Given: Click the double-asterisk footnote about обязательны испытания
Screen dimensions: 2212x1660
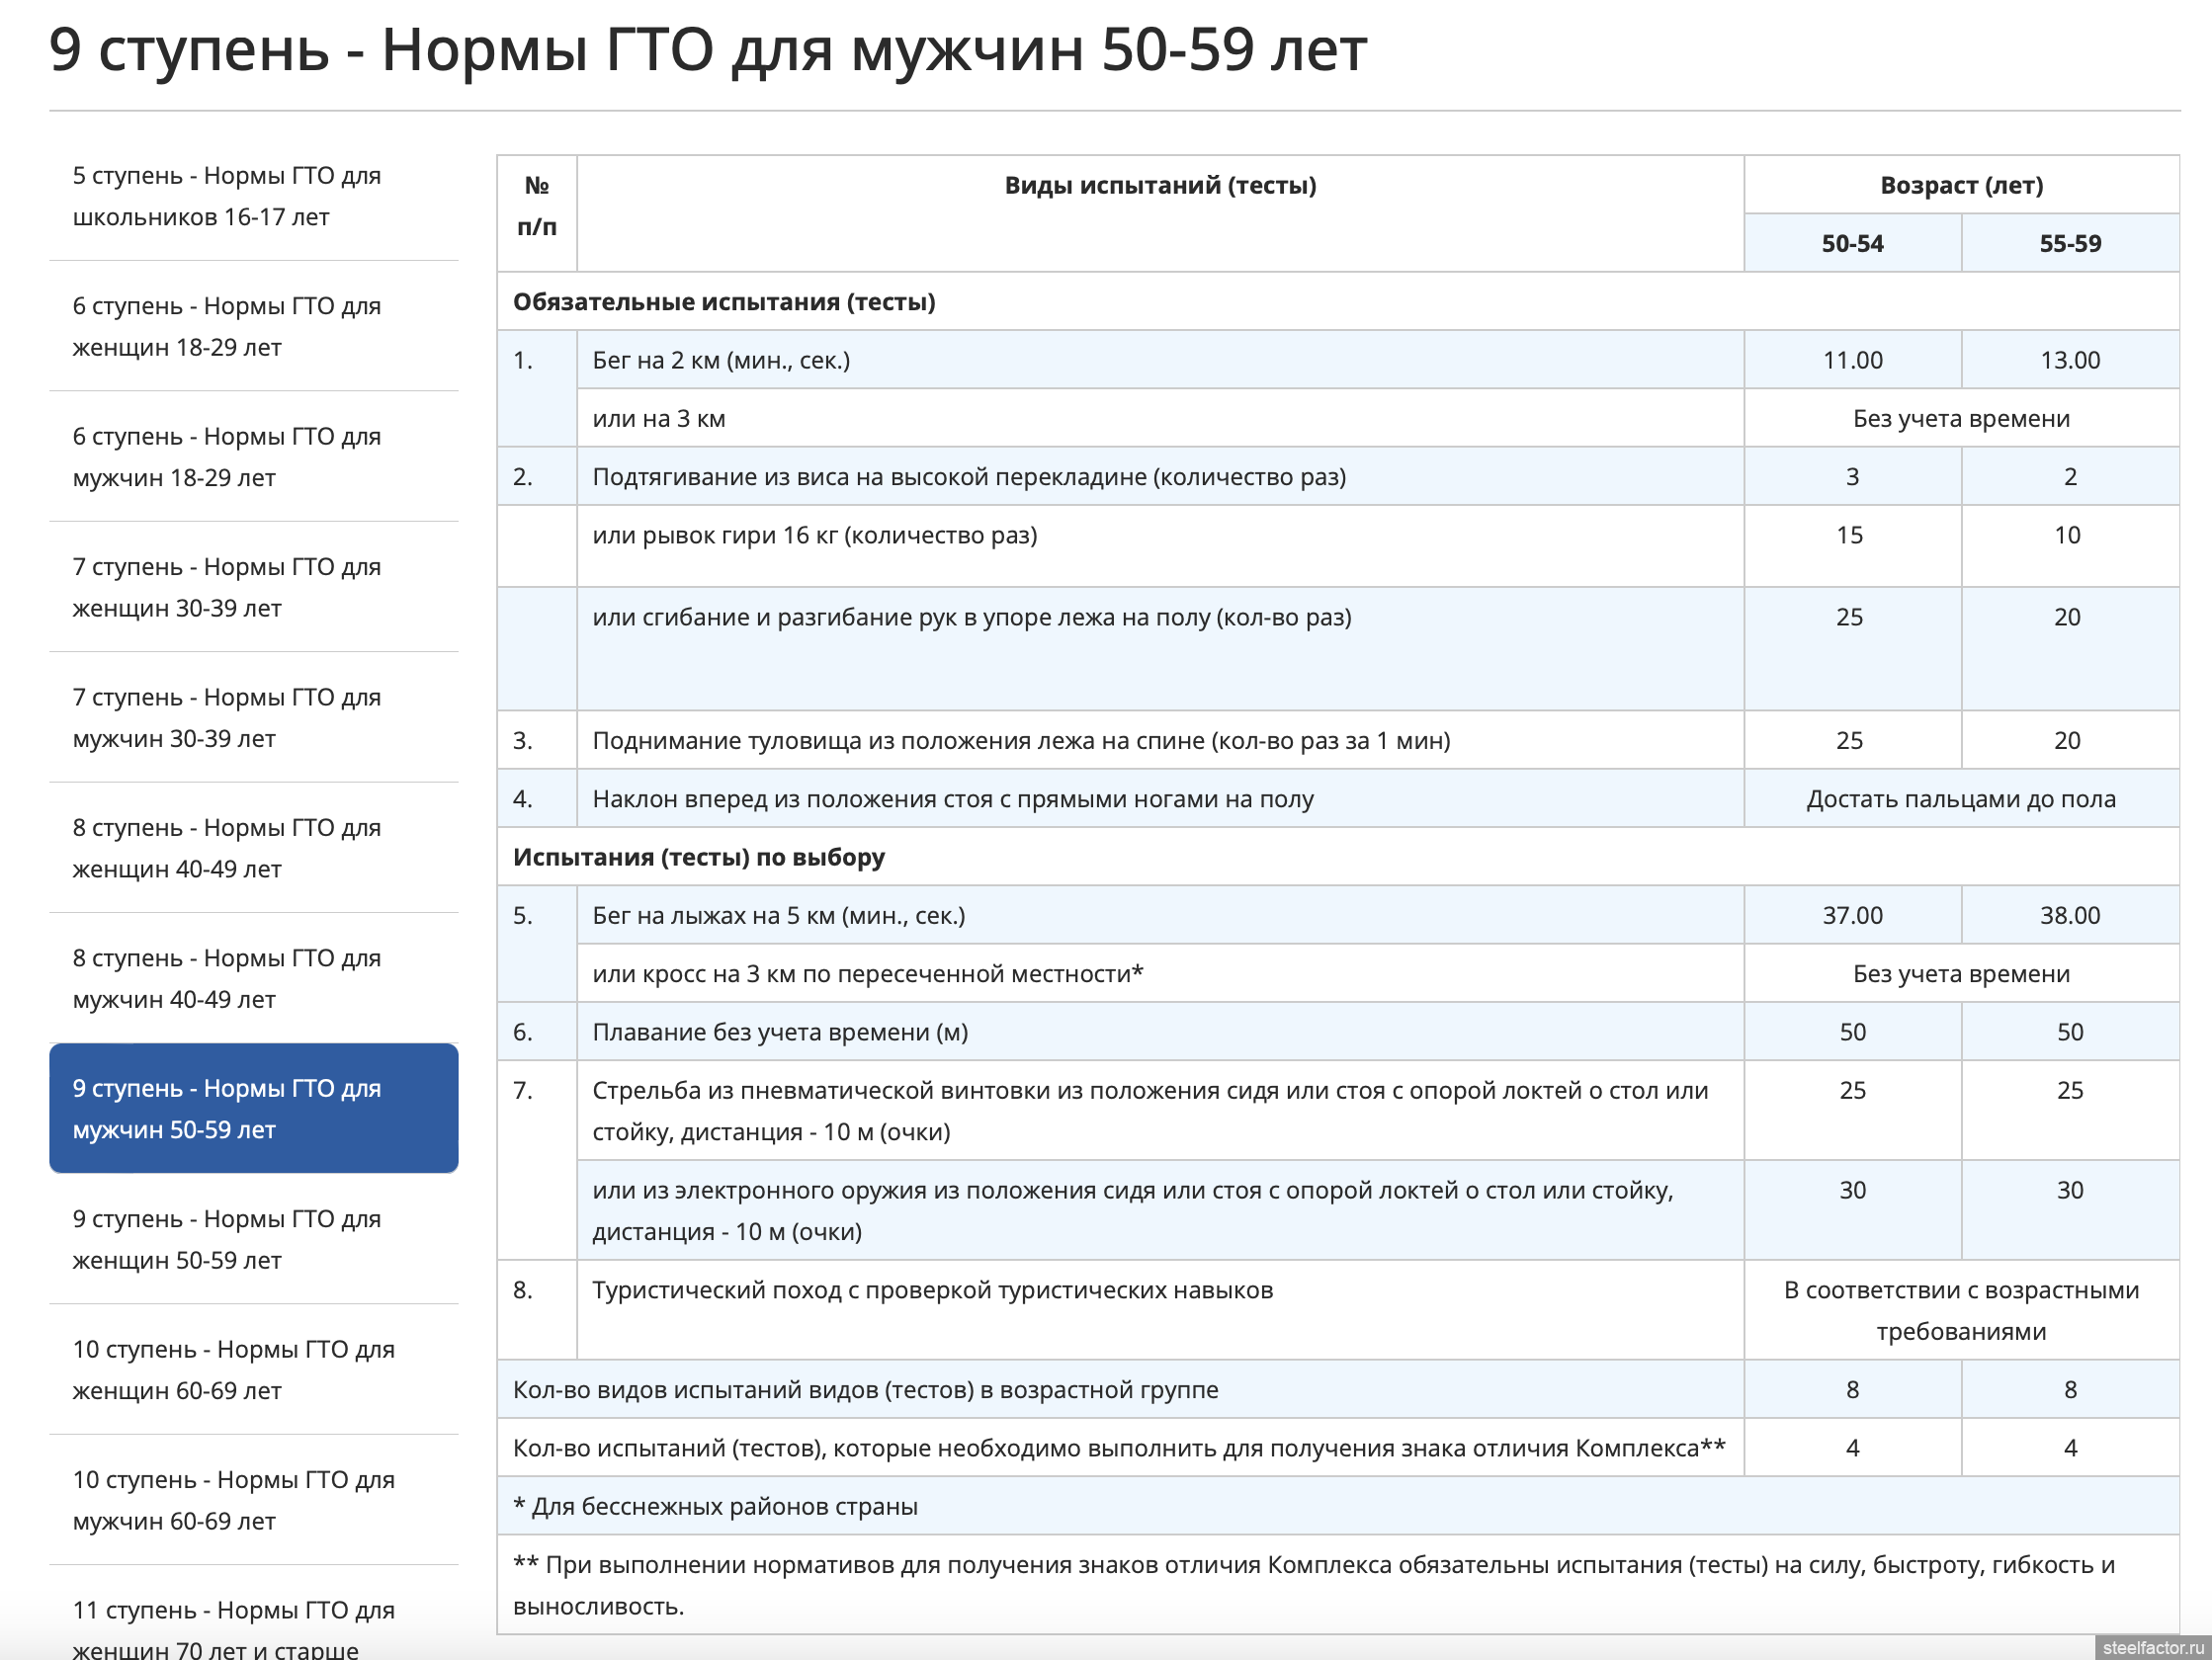Looking at the screenshot, I should (x=1338, y=1586).
